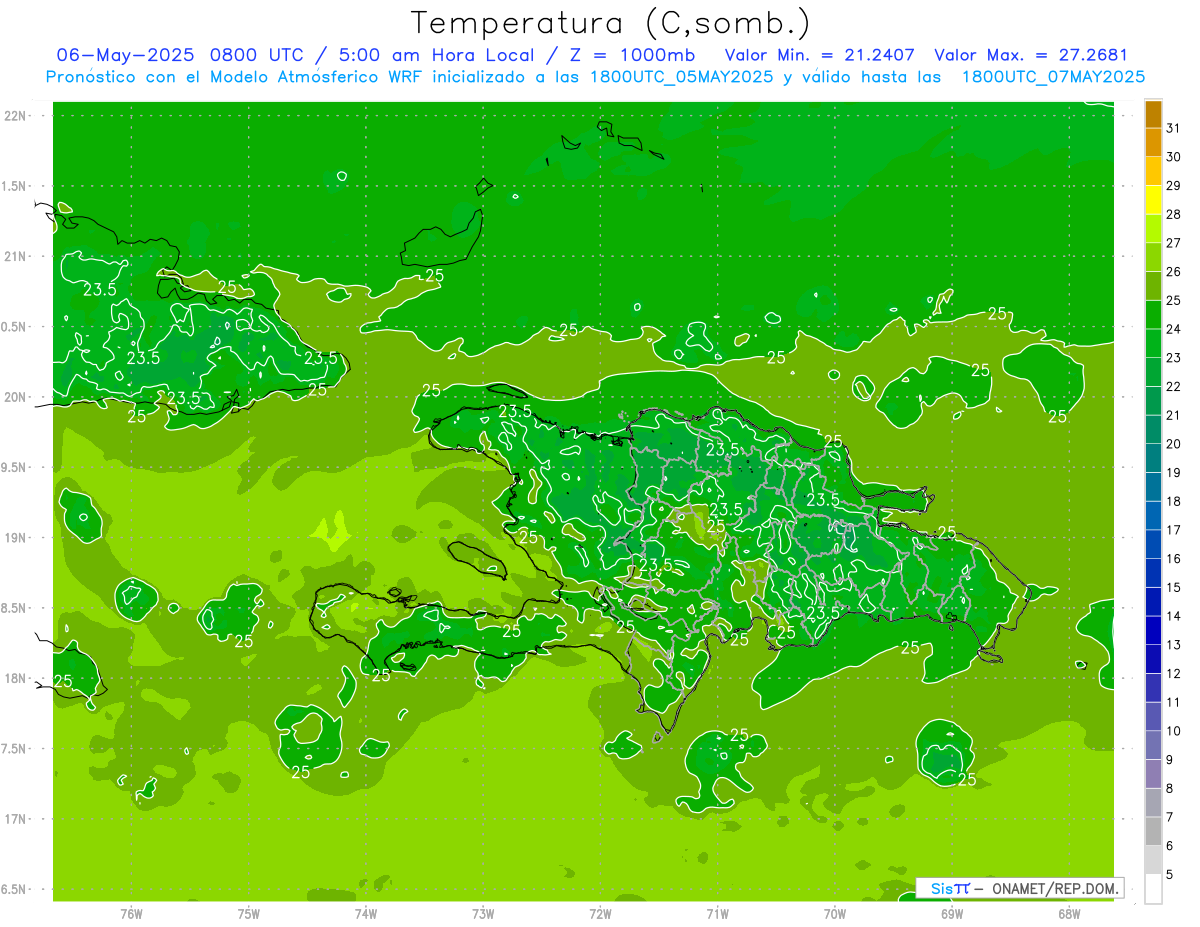Click the '29' label on the color scale
The width and height of the screenshot is (1200, 927).
[1174, 186]
